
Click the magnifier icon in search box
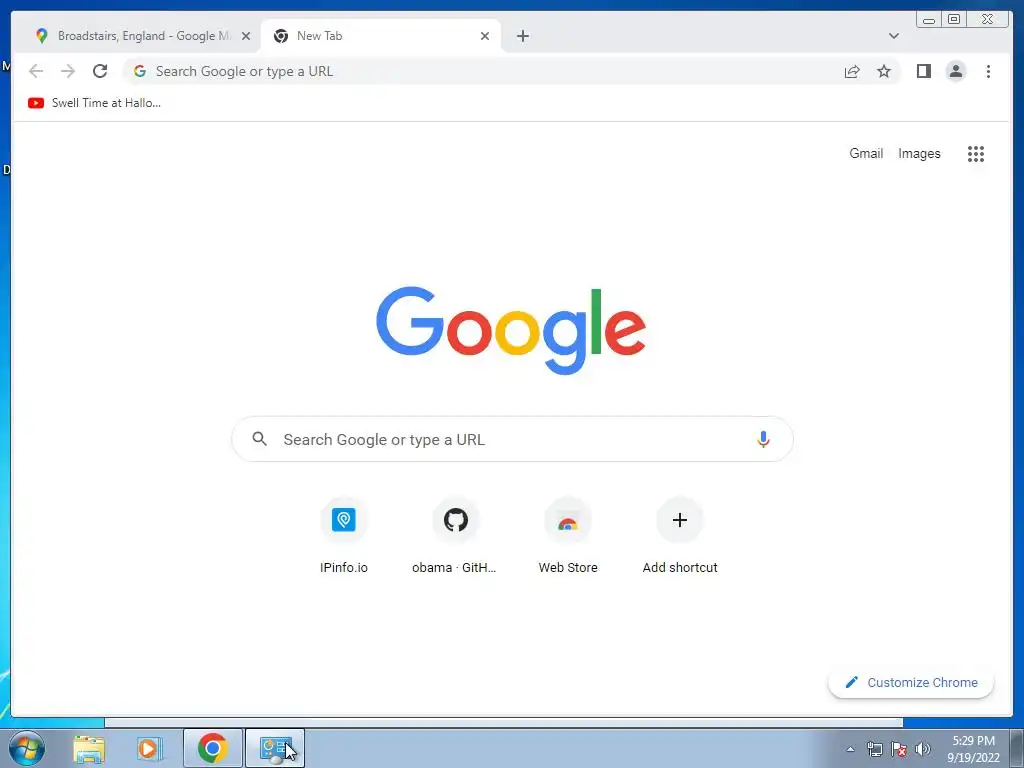pyautogui.click(x=260, y=439)
